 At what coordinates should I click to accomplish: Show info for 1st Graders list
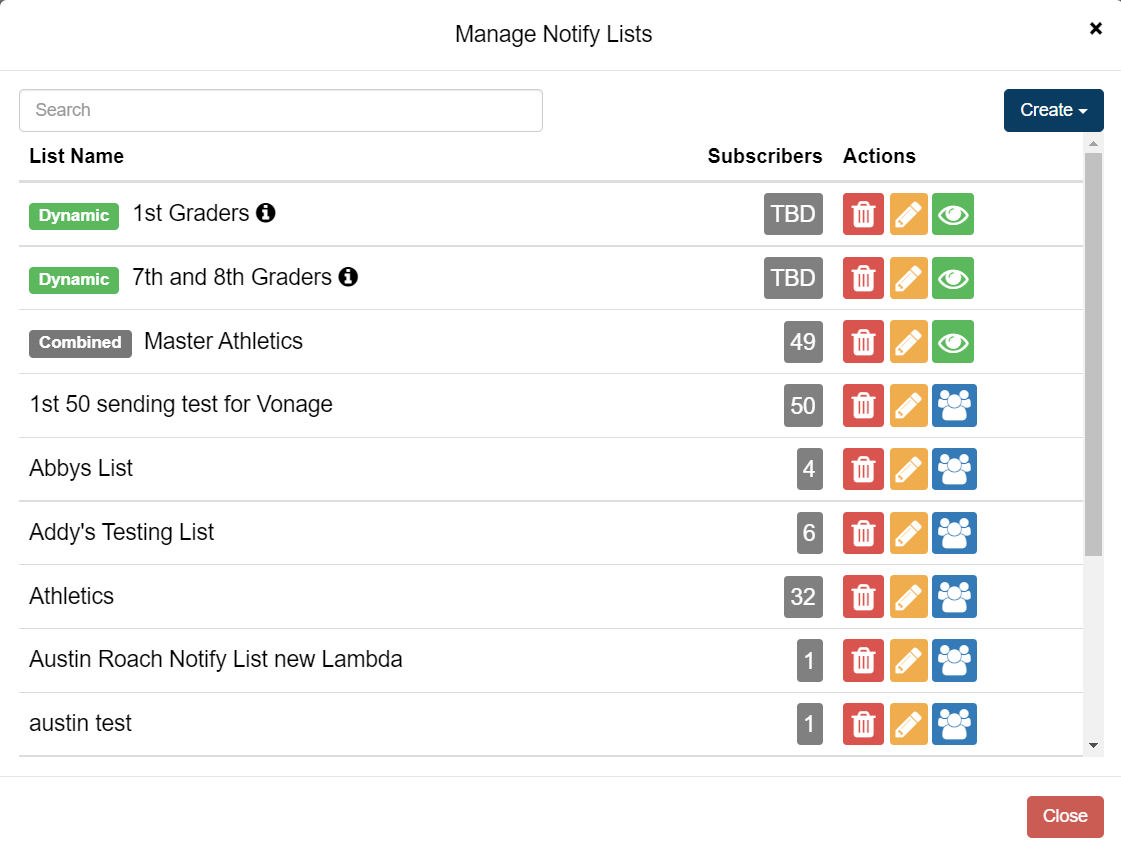266,213
